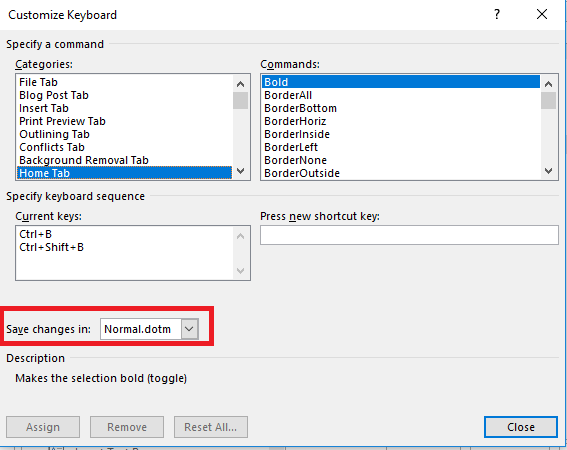
Task: Choose BorderOutside in Commands list
Action: tap(302, 173)
